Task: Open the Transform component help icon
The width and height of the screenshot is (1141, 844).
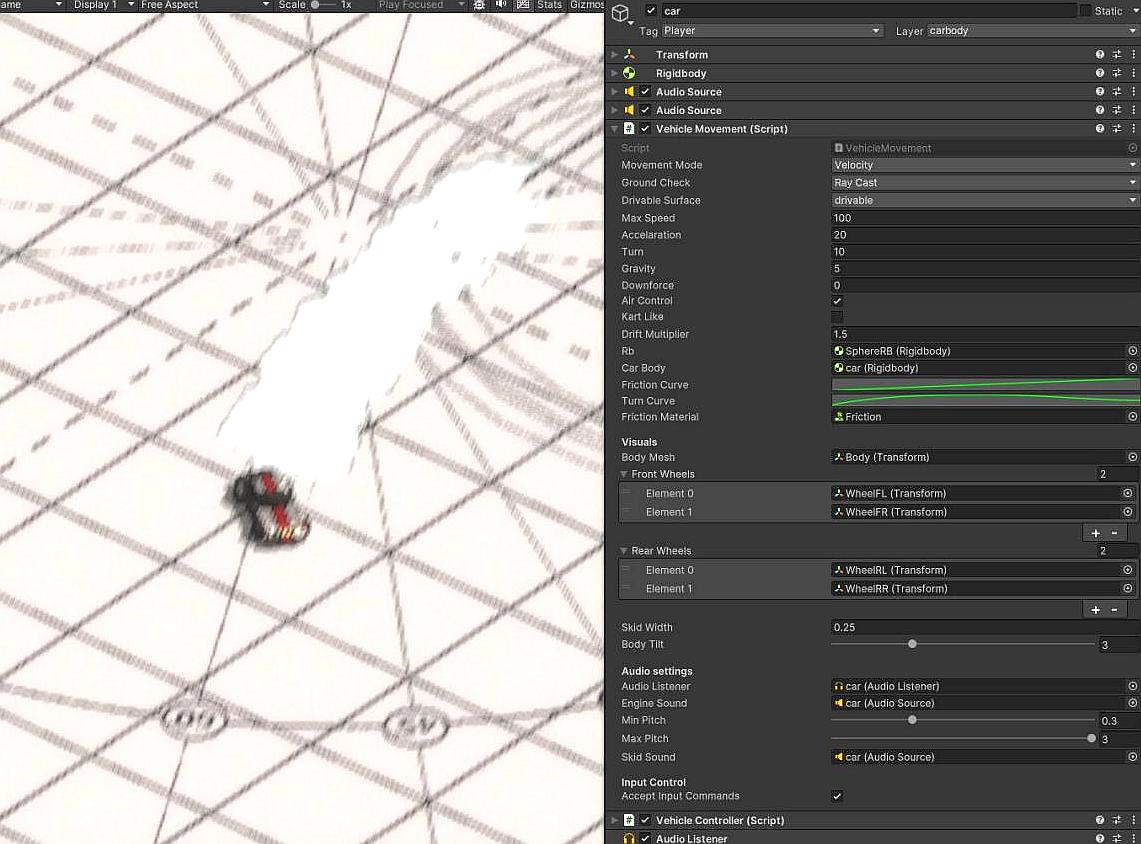Action: [1100, 55]
